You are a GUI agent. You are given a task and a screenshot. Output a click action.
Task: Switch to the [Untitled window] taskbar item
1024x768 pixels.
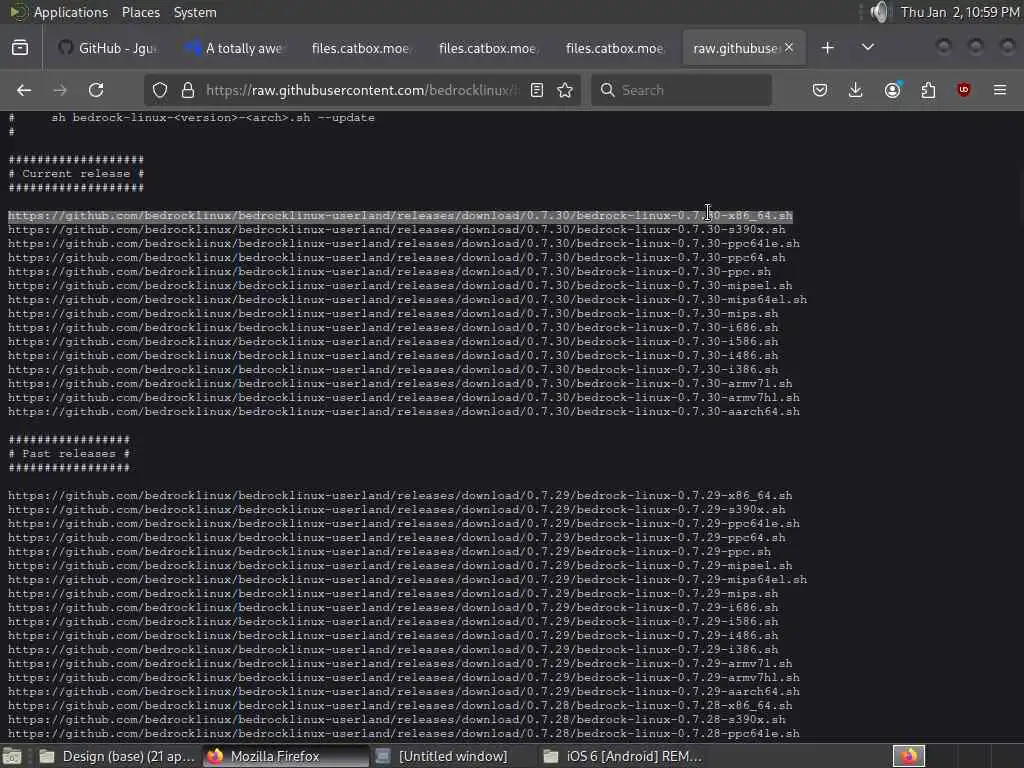pyautogui.click(x=453, y=756)
